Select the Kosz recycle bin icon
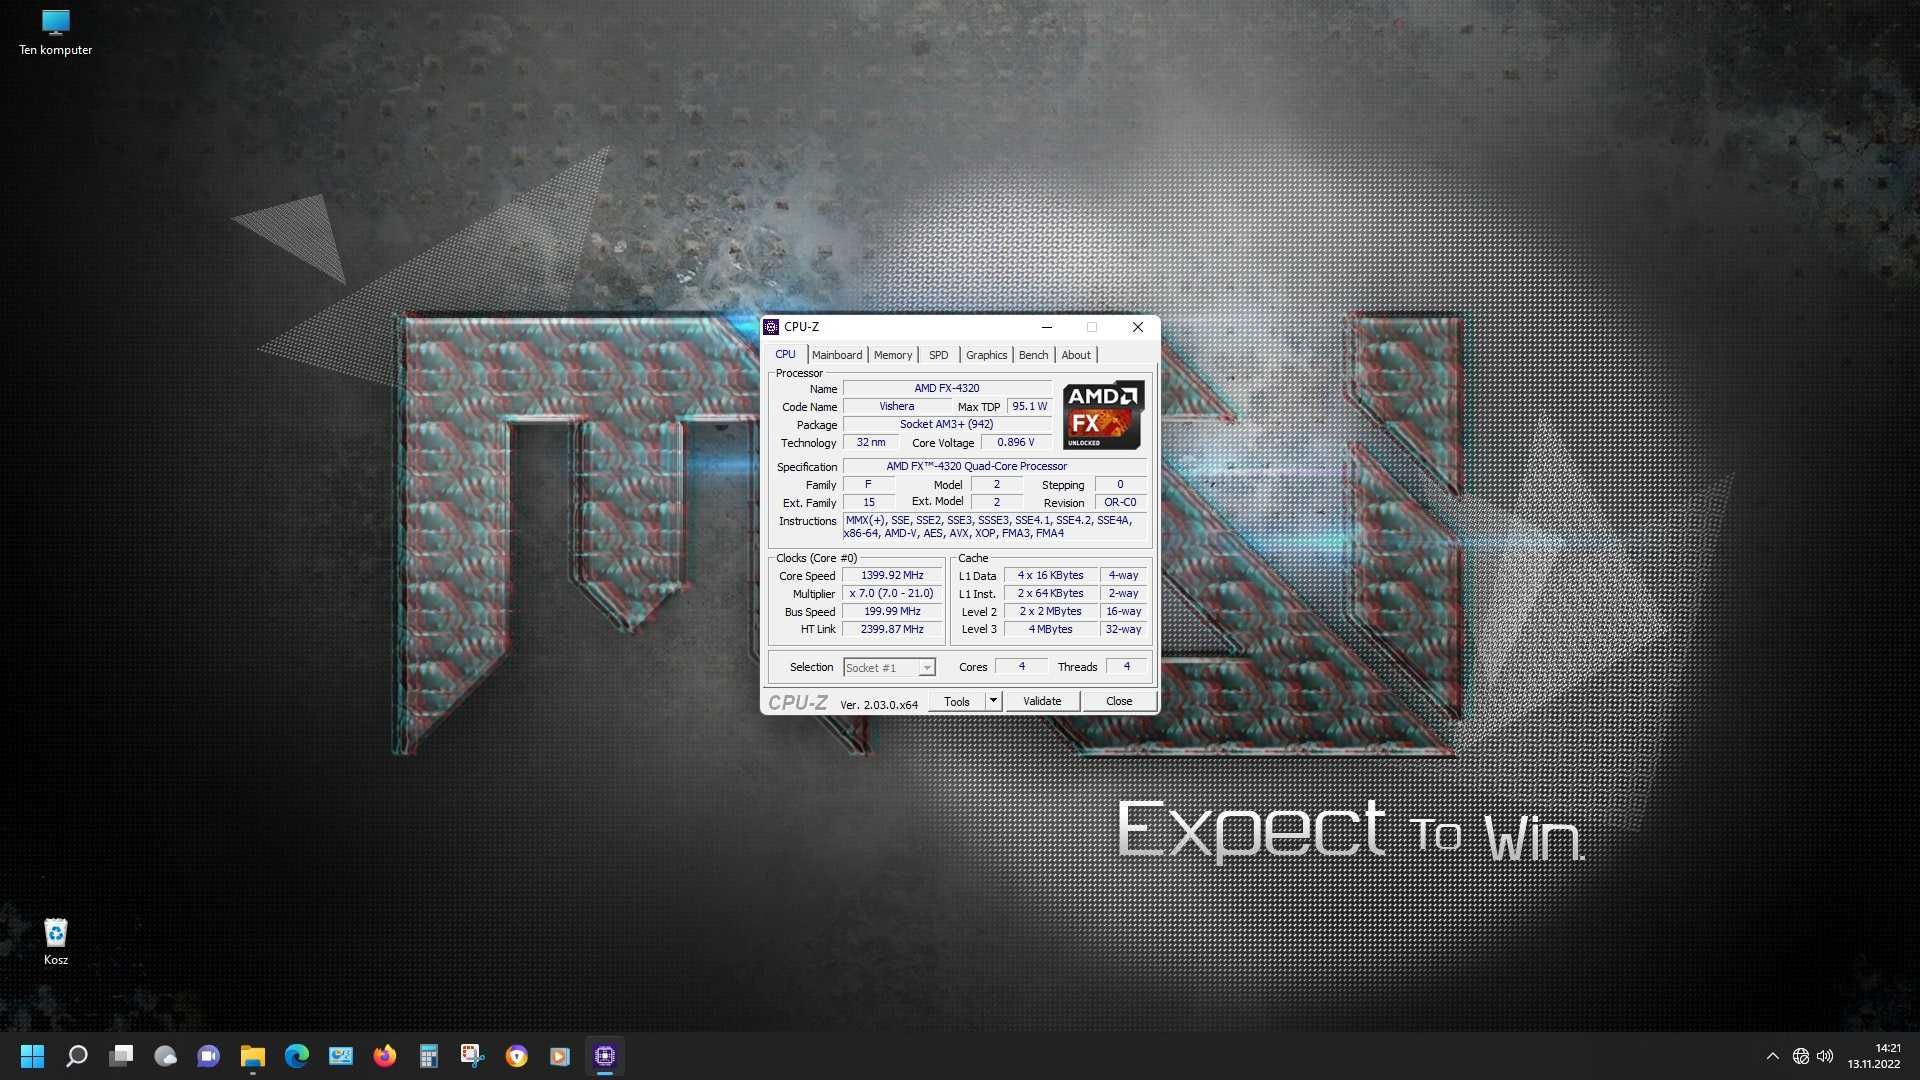Viewport: 1920px width, 1080px height. [56, 942]
